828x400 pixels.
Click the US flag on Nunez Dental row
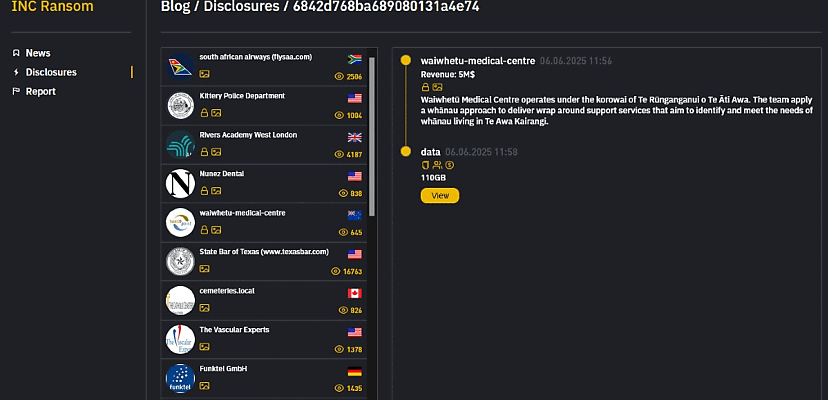point(355,176)
